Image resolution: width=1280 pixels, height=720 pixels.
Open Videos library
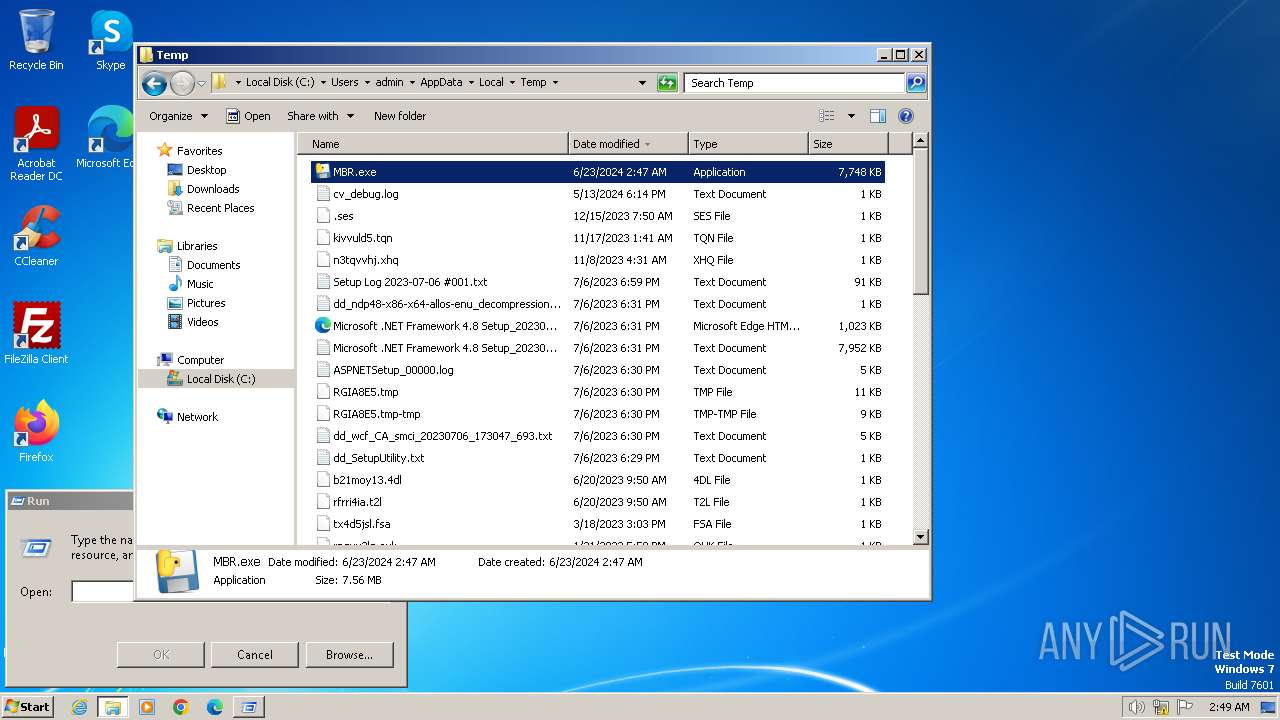[202, 322]
